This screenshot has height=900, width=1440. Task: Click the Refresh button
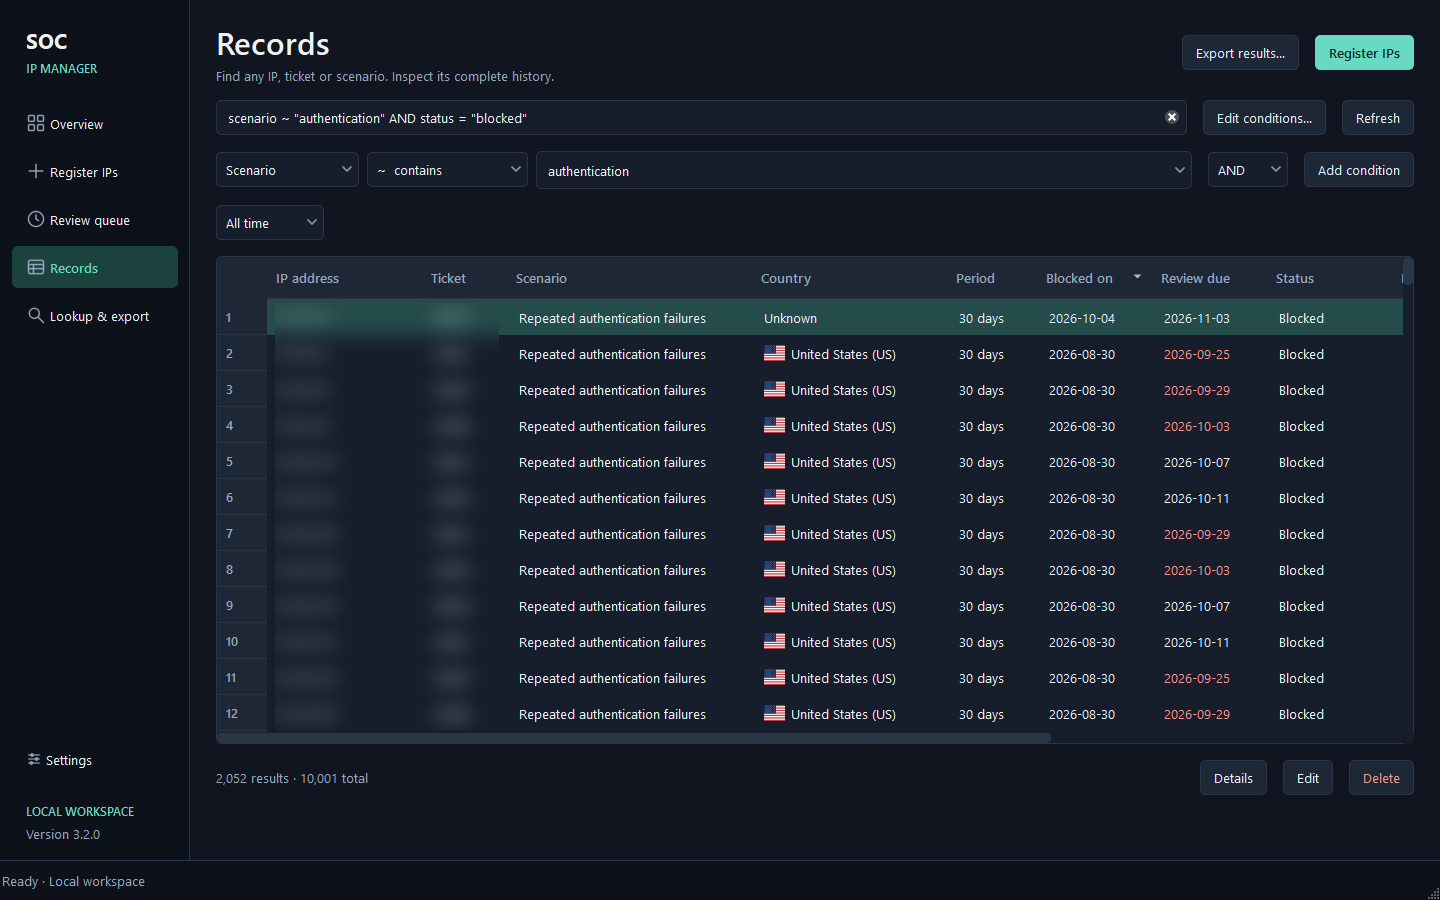tap(1377, 118)
